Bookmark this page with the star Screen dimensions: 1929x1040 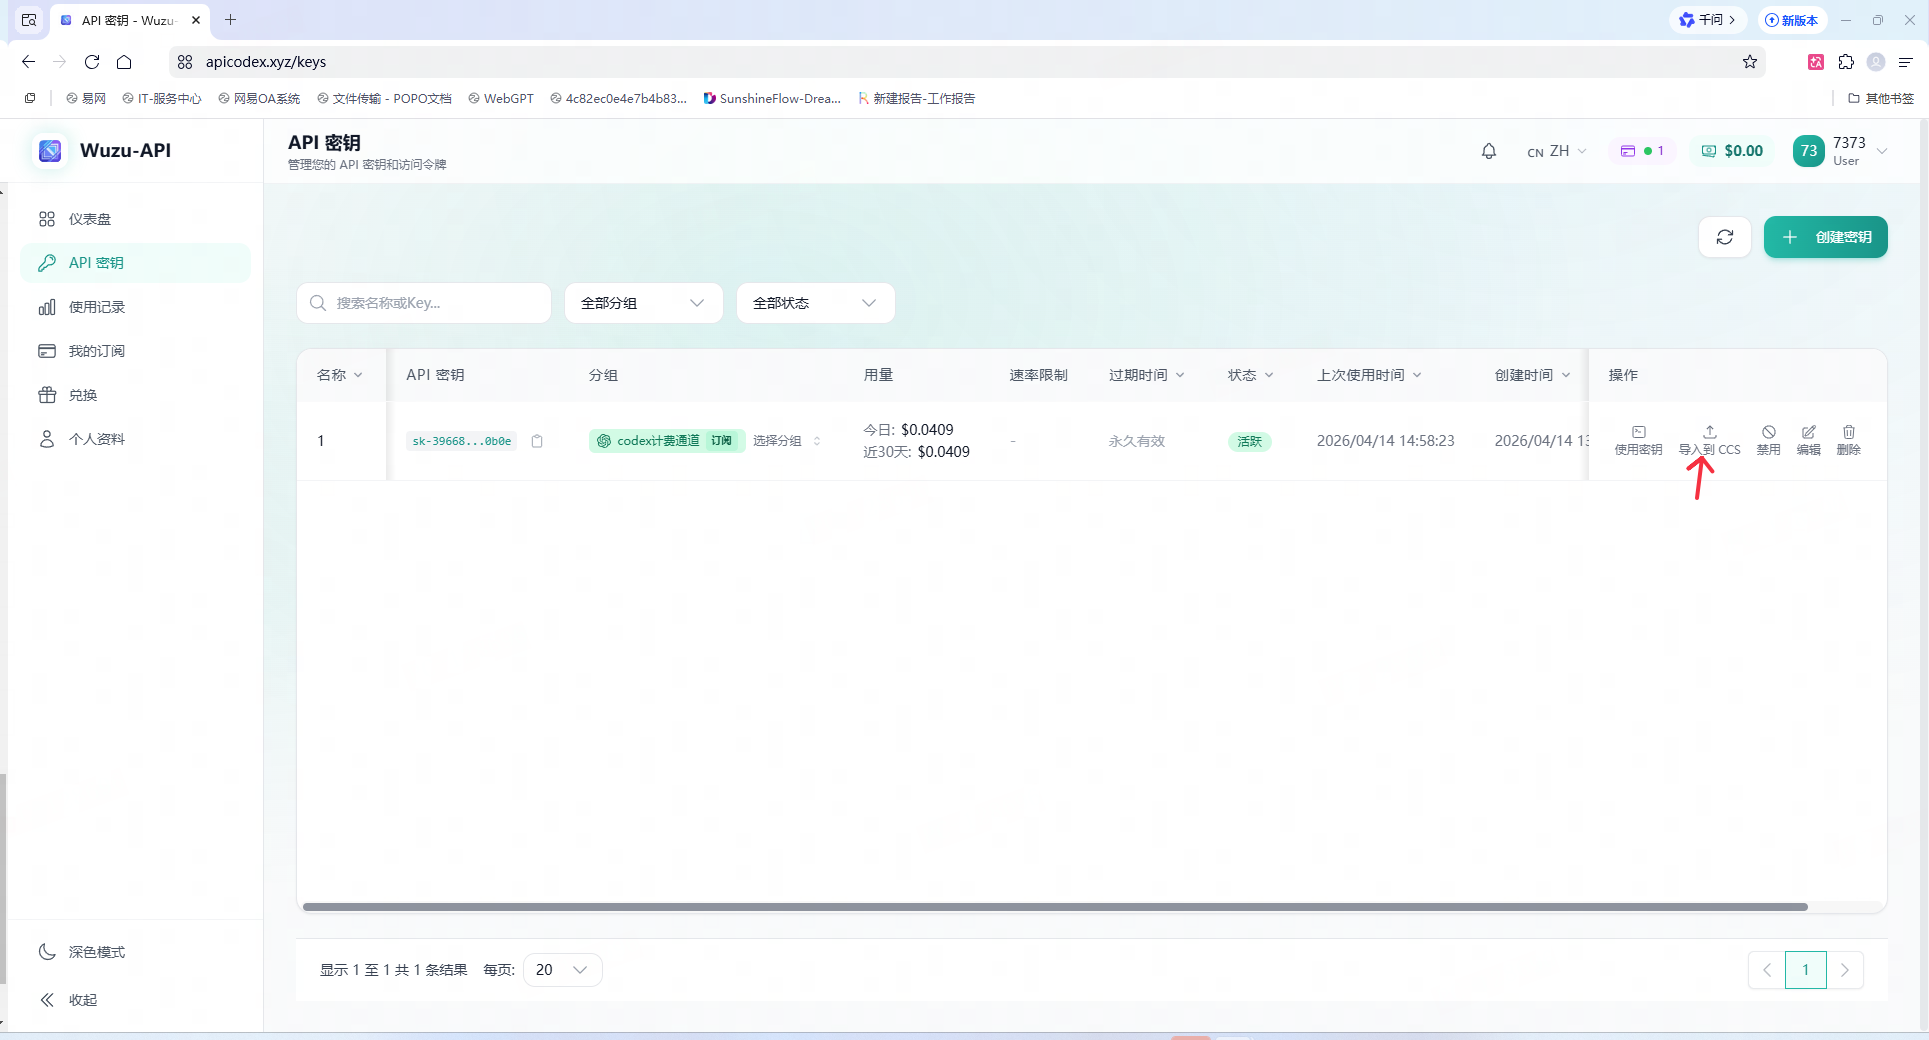tap(1750, 62)
